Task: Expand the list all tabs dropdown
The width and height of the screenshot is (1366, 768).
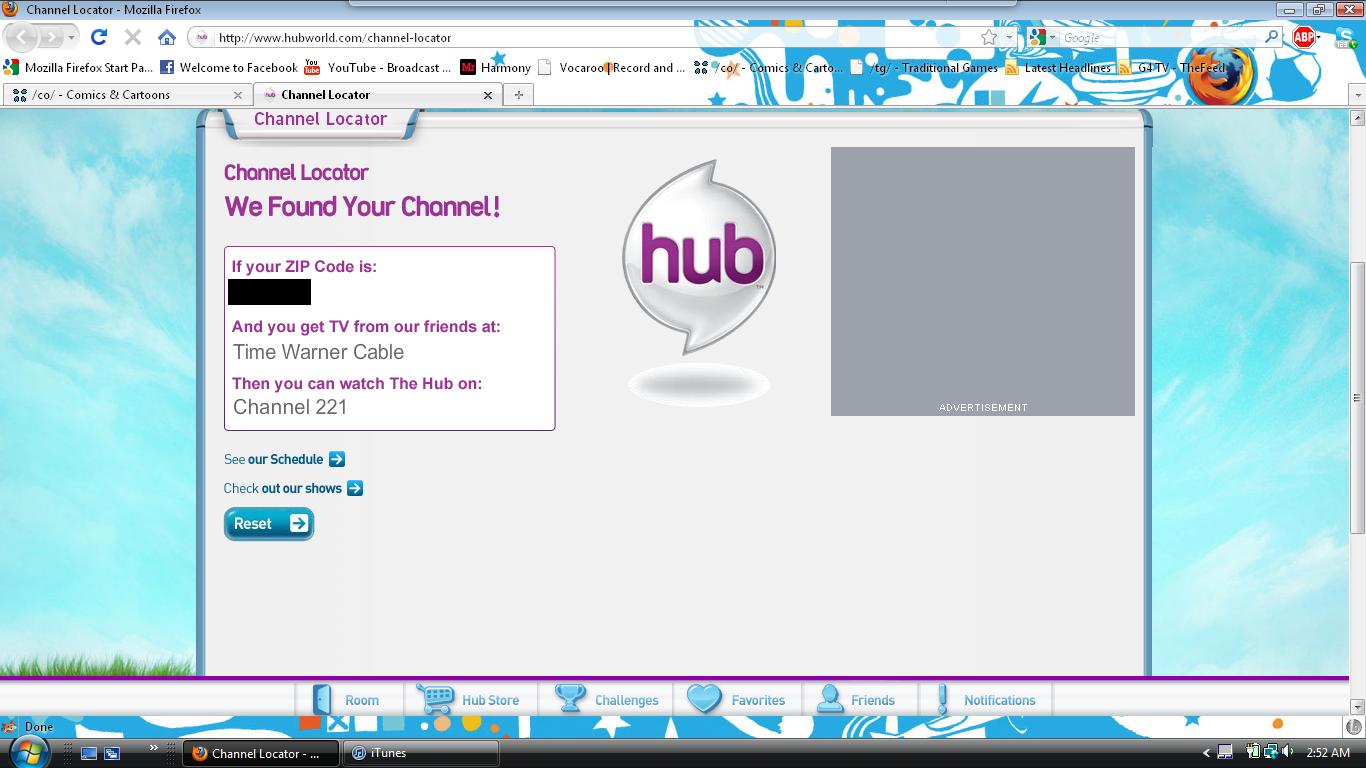Action: 1356,95
